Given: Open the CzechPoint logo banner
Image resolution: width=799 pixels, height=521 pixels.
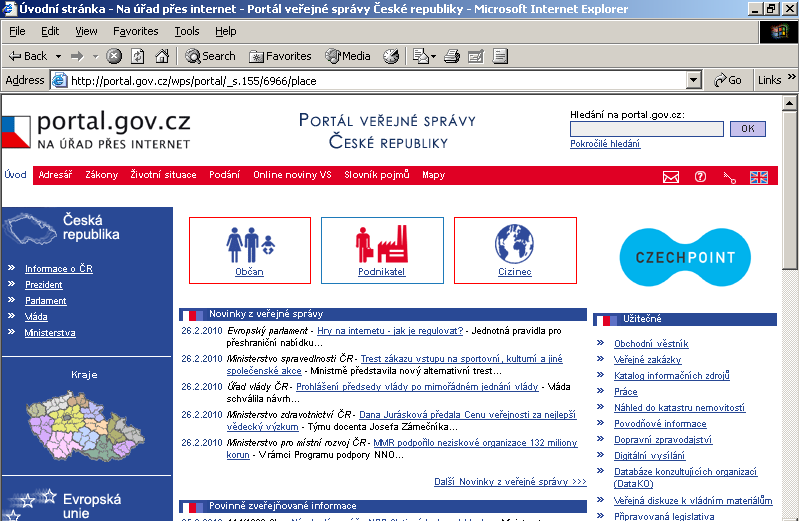Looking at the screenshot, I should pos(685,257).
